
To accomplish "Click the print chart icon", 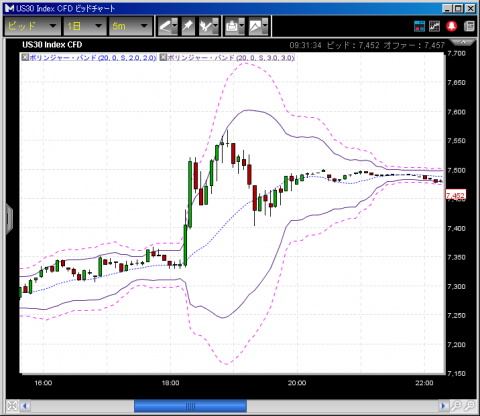I will tap(235, 26).
